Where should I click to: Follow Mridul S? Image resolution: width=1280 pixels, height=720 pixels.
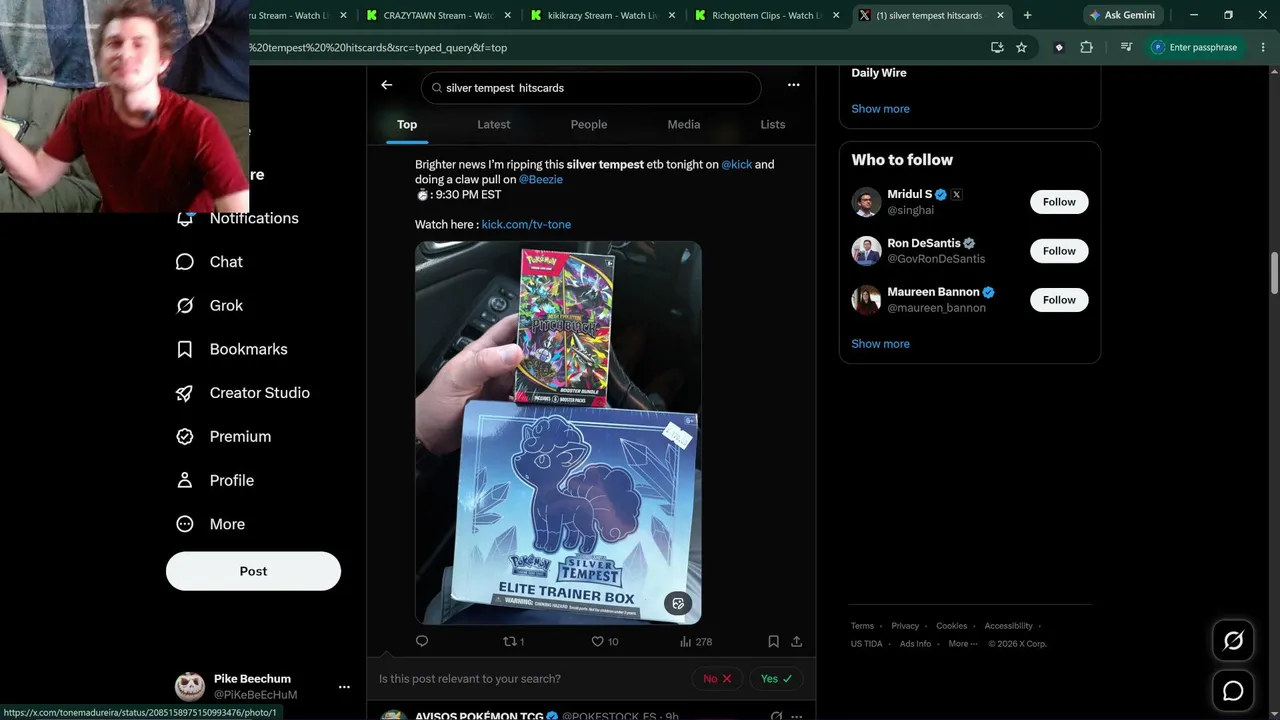pyautogui.click(x=1059, y=202)
